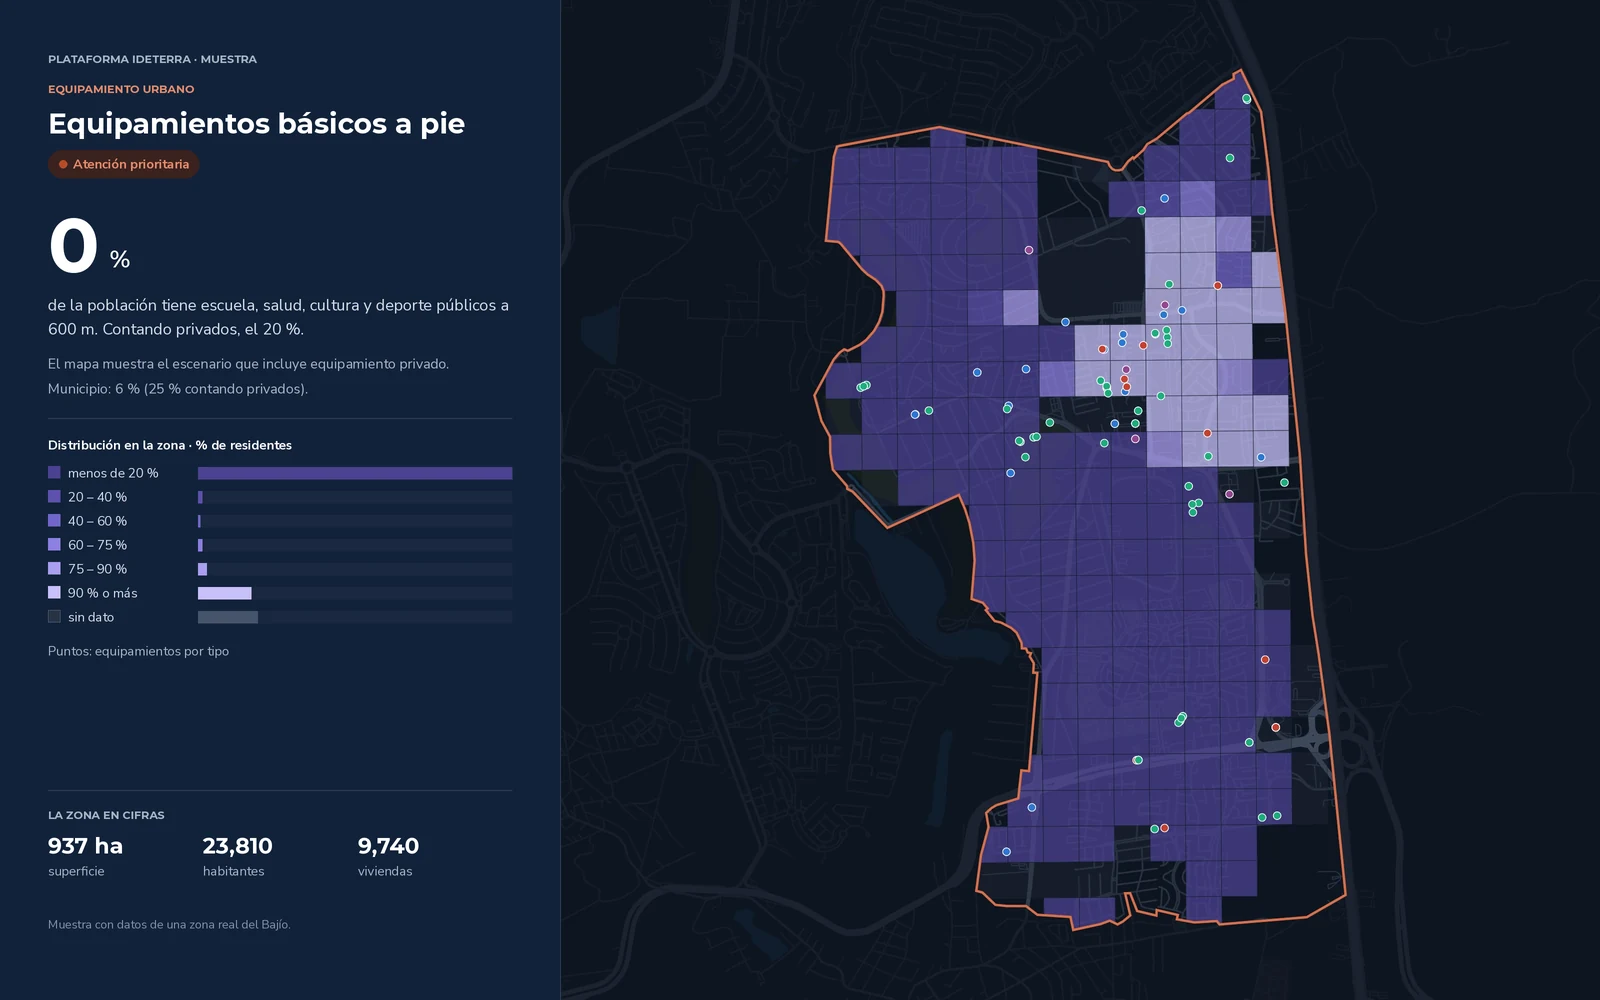Click the Puntos: equipamientos por tipo note

(x=138, y=651)
